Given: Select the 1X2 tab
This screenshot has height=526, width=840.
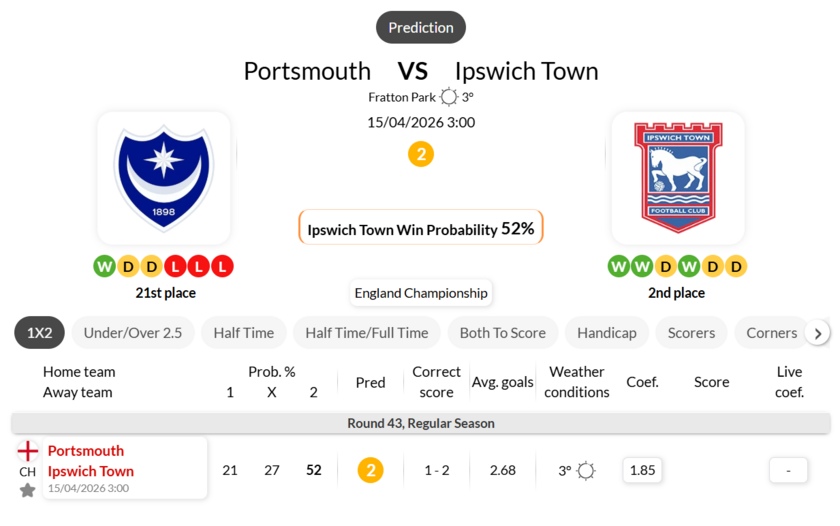Looking at the screenshot, I should click(x=39, y=333).
